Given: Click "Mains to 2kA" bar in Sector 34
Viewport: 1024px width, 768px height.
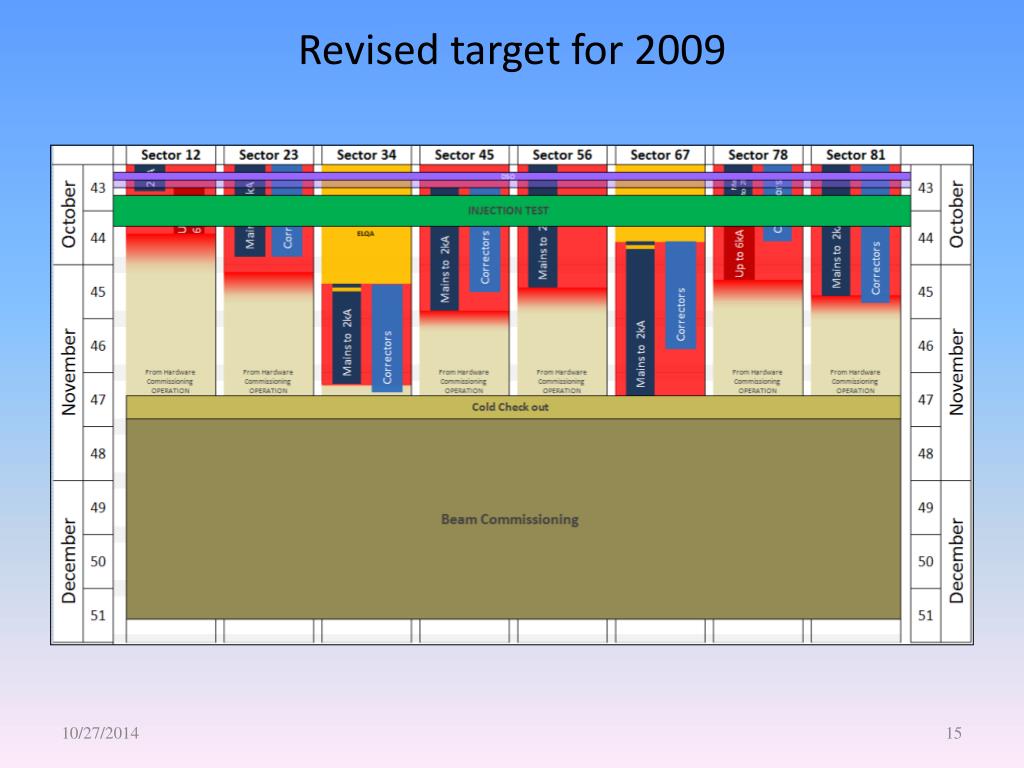Looking at the screenshot, I should (347, 334).
